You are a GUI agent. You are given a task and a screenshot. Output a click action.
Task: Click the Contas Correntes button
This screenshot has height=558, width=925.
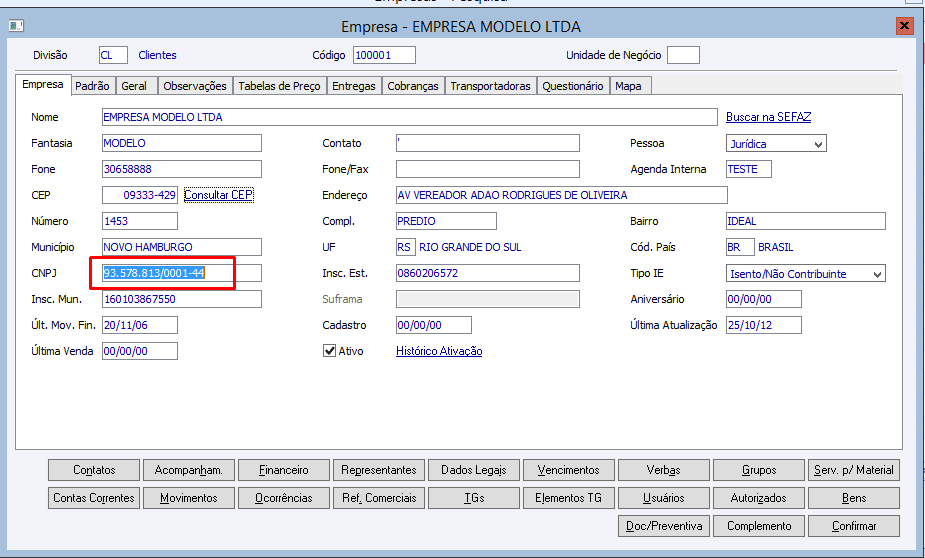point(94,498)
